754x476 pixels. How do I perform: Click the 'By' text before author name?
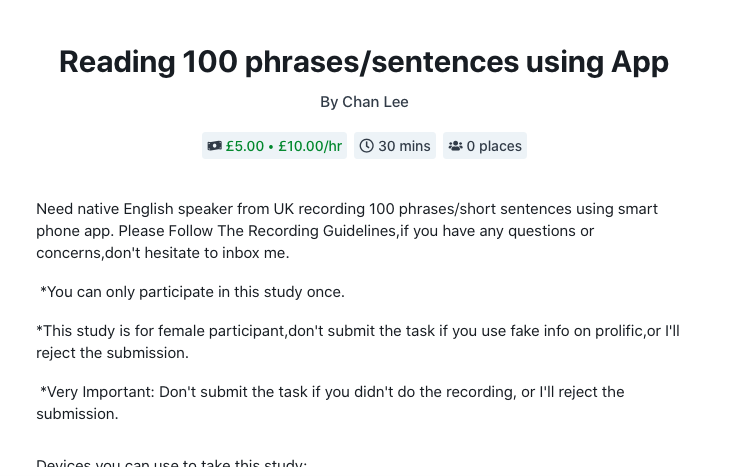pyautogui.click(x=329, y=102)
